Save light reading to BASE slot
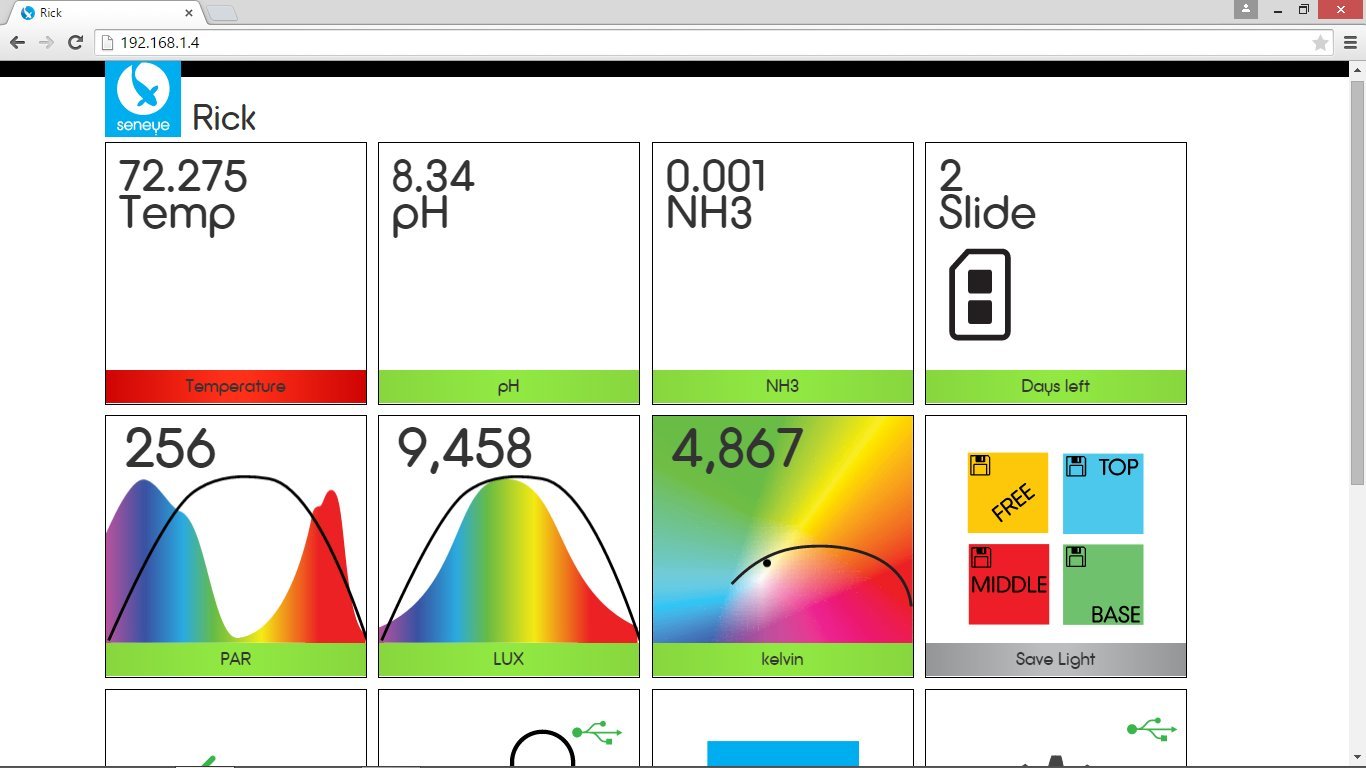Image resolution: width=1366 pixels, height=768 pixels. tap(1103, 584)
